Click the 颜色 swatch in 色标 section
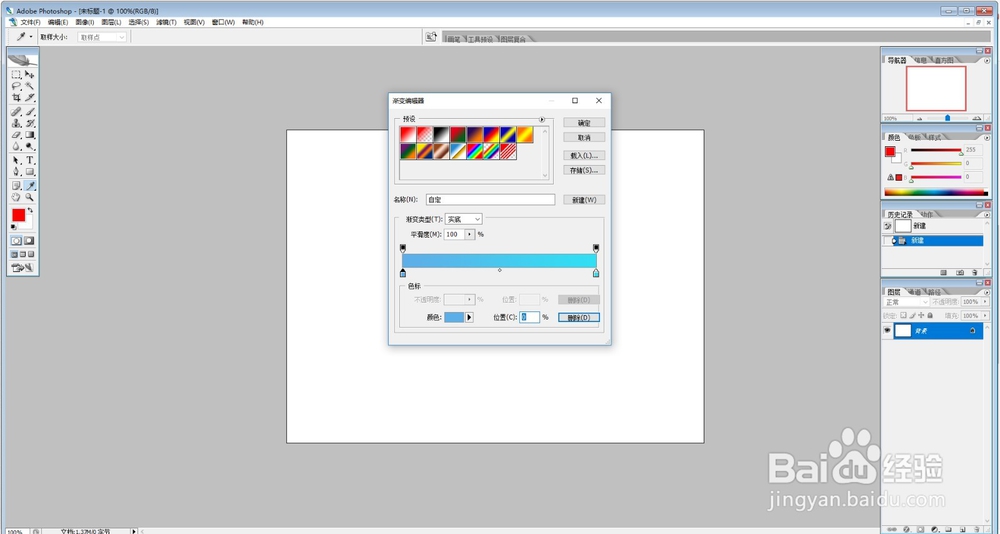The width and height of the screenshot is (1000, 534). tap(454, 317)
